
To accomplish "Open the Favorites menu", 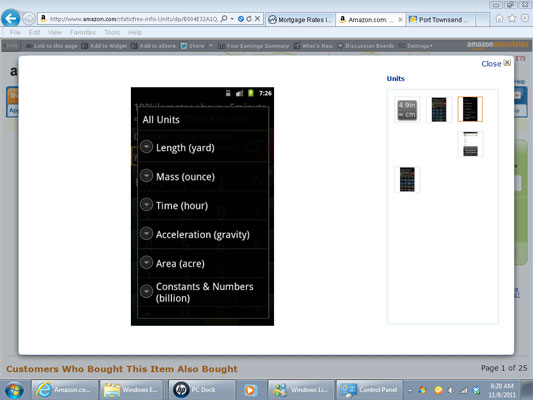I will point(83,33).
